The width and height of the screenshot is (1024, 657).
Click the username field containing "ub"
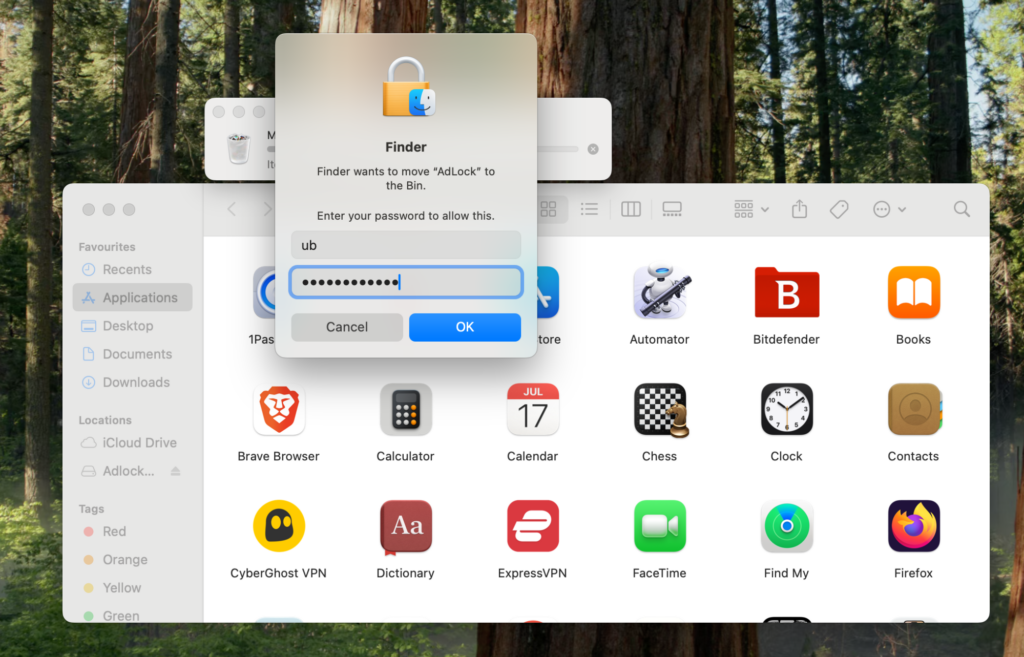click(x=406, y=245)
